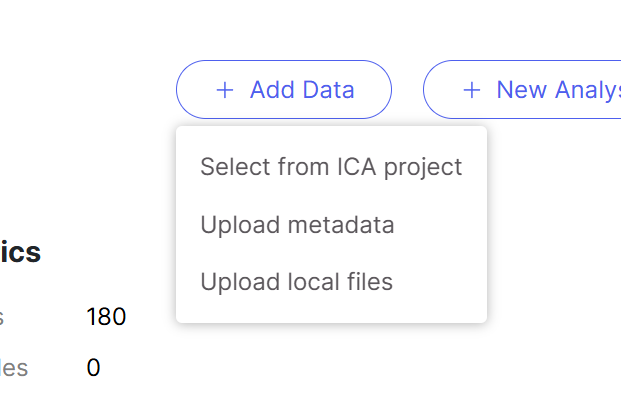Click the bold statistics heading text
This screenshot has width=621, height=400.
point(20,252)
